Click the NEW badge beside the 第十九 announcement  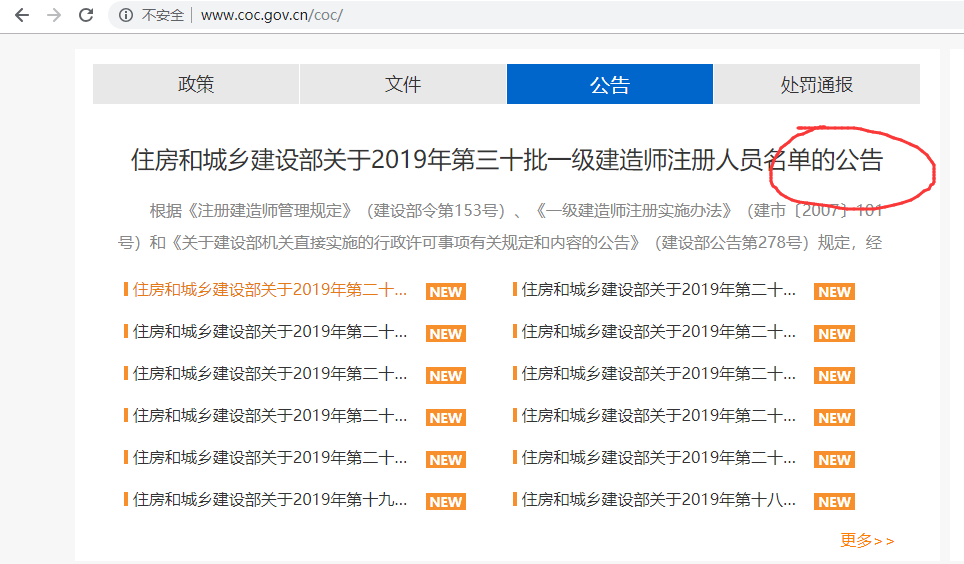coord(446,501)
